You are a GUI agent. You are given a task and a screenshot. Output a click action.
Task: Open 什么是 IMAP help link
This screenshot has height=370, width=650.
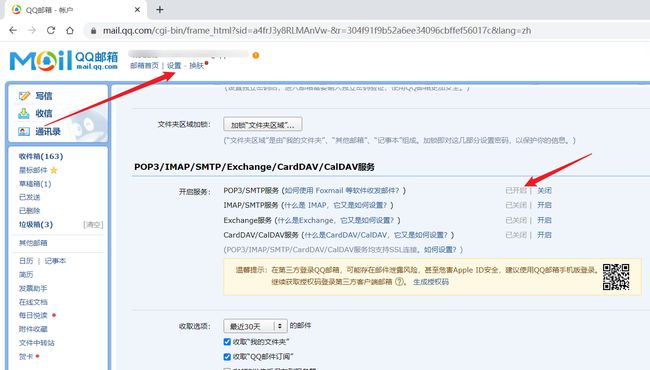(335, 205)
